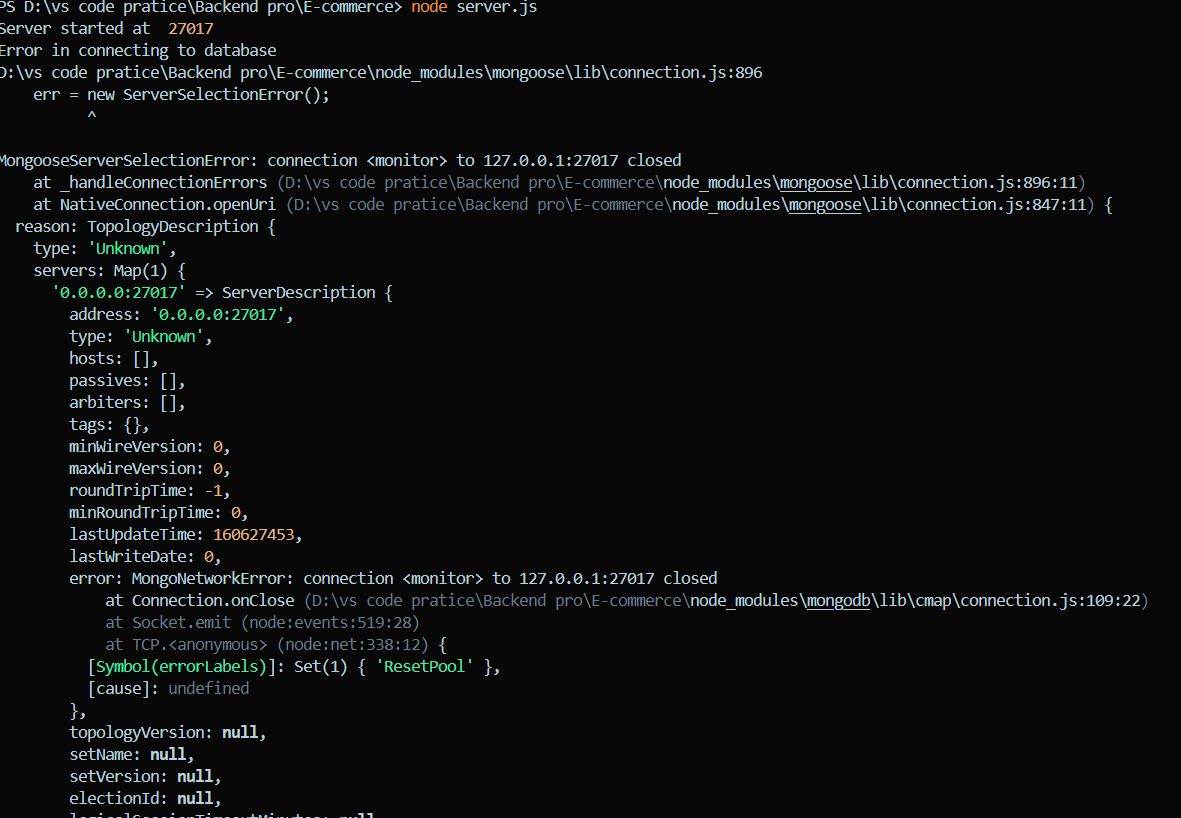Viewport: 1181px width, 818px height.
Task: Click the 'Error in connecting to database' message
Action: coord(137,51)
